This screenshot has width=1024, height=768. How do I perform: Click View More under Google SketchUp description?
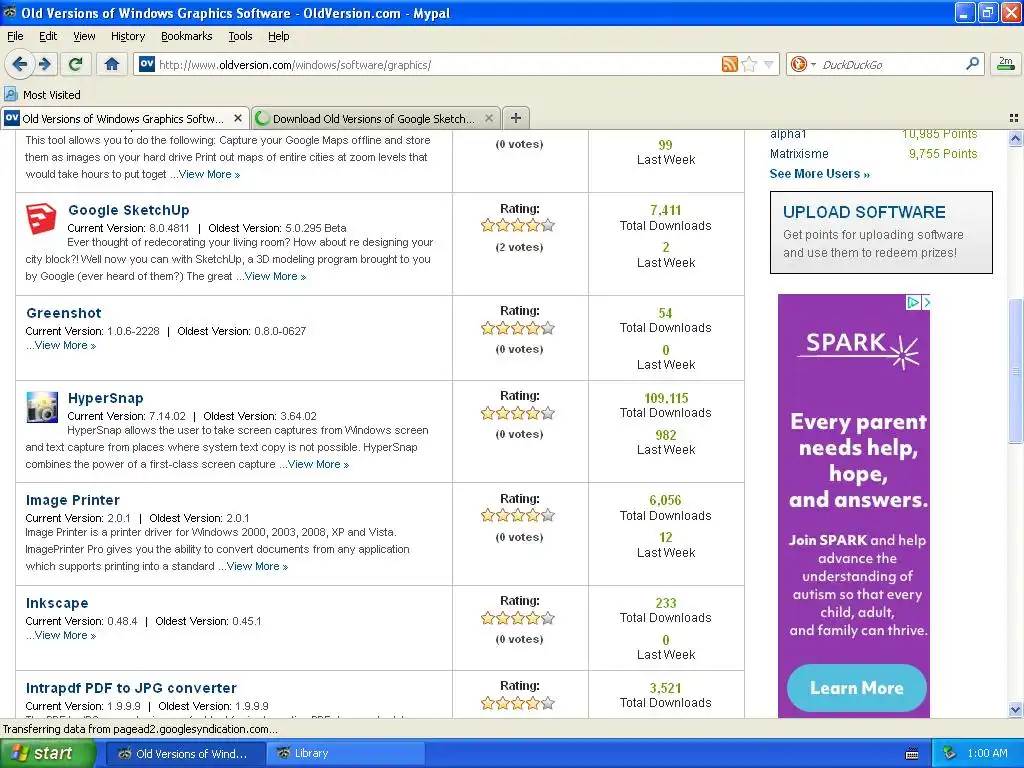[x=275, y=276]
